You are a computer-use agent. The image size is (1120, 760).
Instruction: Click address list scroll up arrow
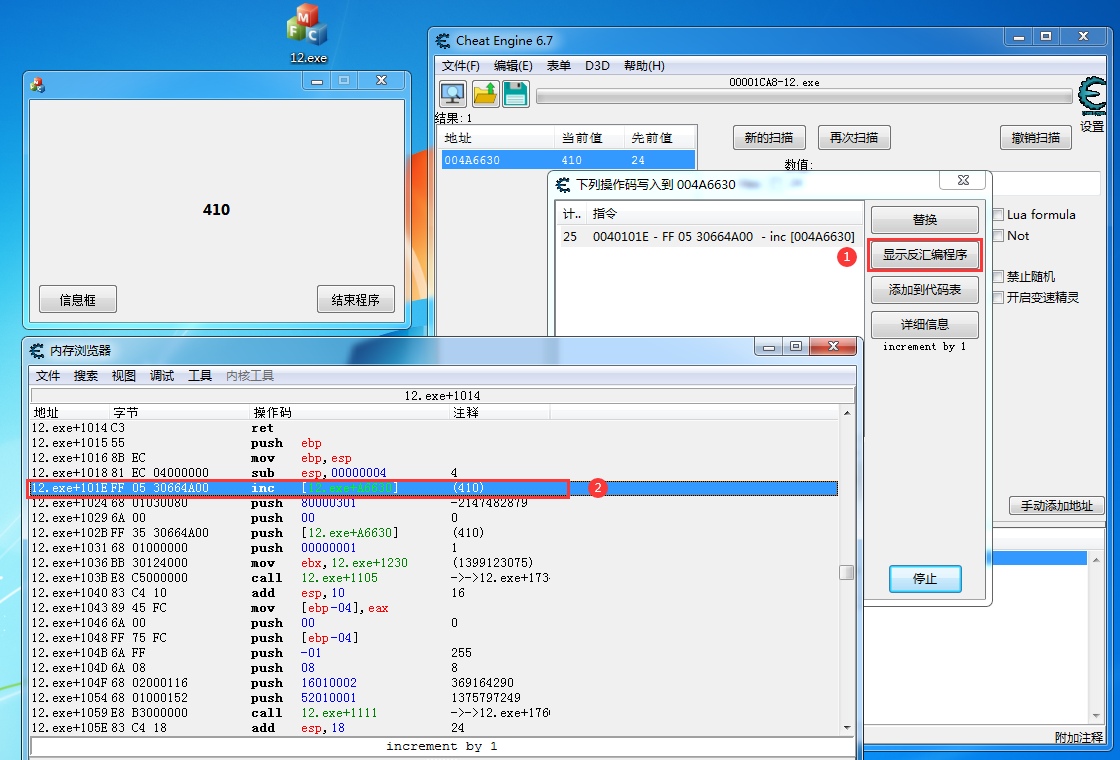pos(1096,560)
